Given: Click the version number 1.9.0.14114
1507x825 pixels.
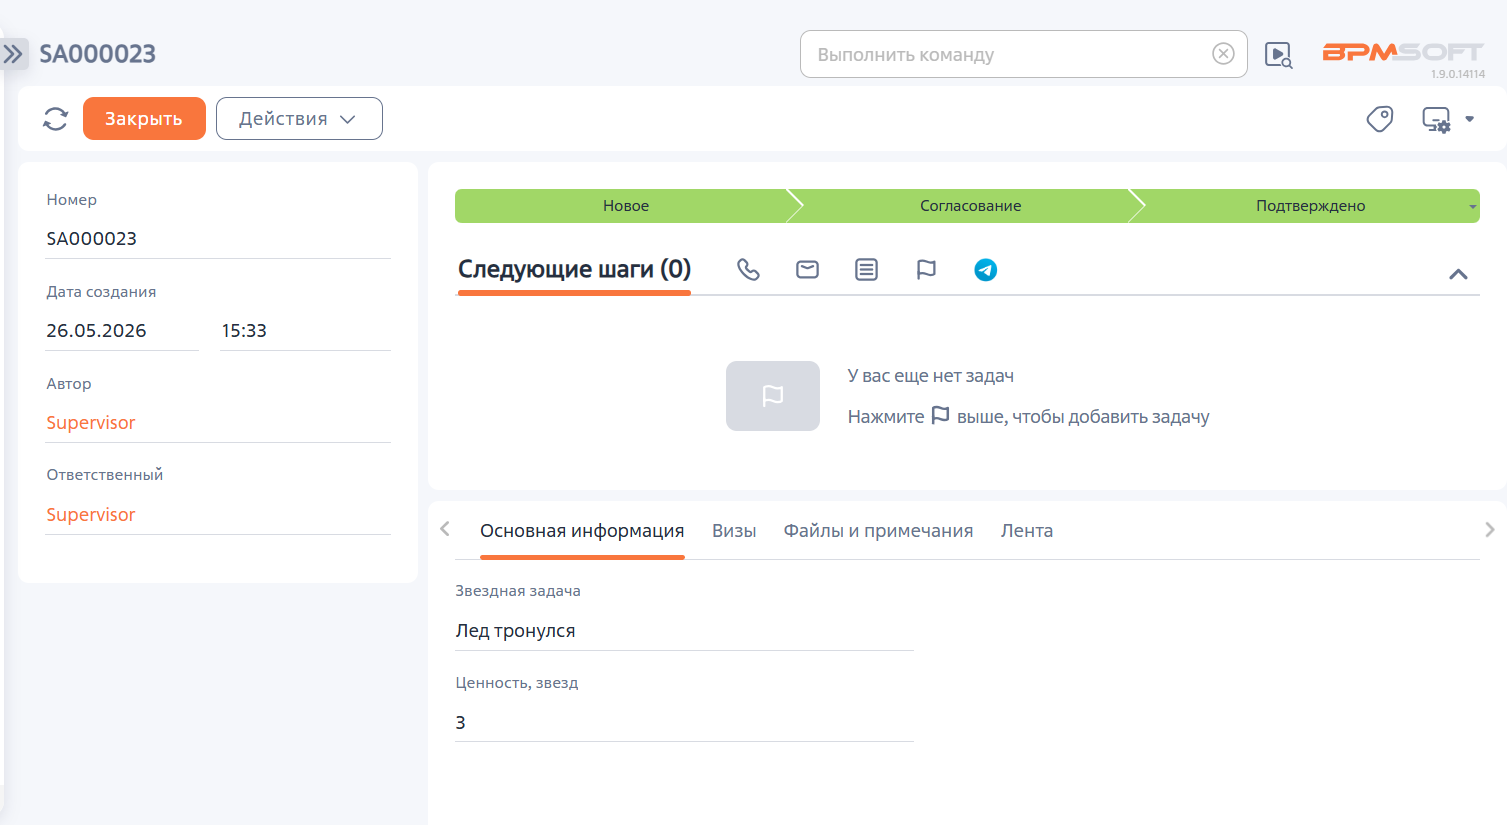Looking at the screenshot, I should 1458,74.
